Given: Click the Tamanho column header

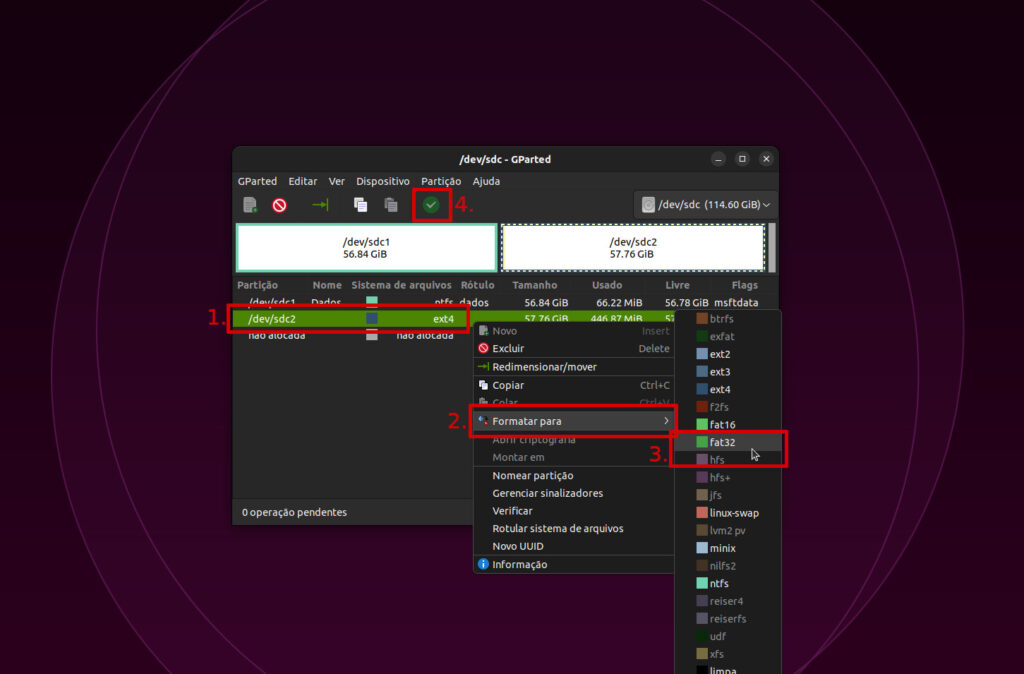Looking at the screenshot, I should click(x=534, y=285).
